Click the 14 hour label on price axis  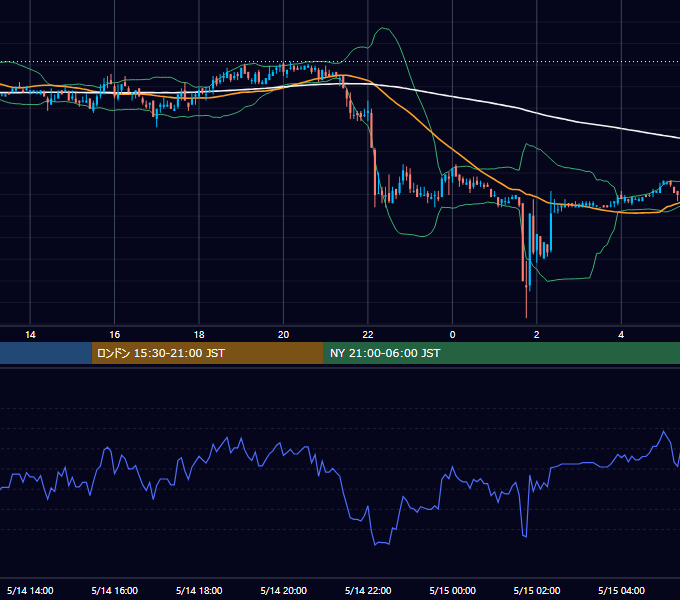[30, 335]
